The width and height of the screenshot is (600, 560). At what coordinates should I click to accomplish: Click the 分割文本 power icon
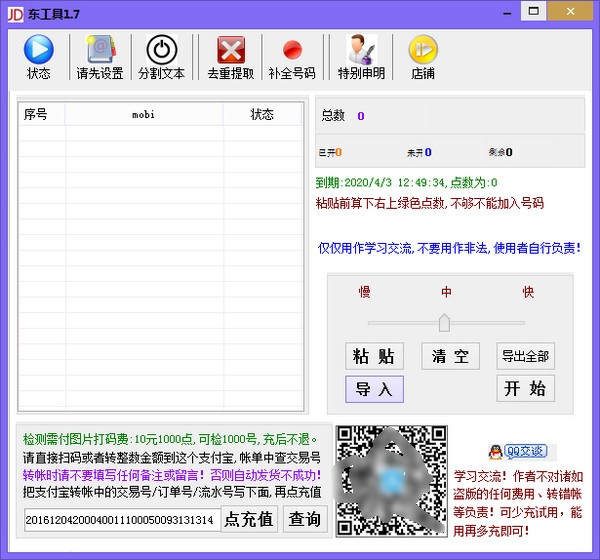click(x=161, y=50)
